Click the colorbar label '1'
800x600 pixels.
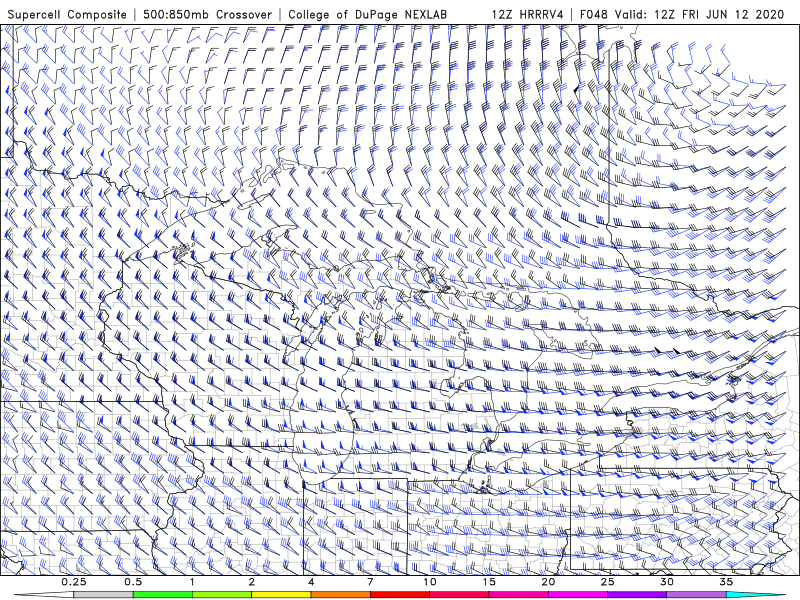coord(192,582)
